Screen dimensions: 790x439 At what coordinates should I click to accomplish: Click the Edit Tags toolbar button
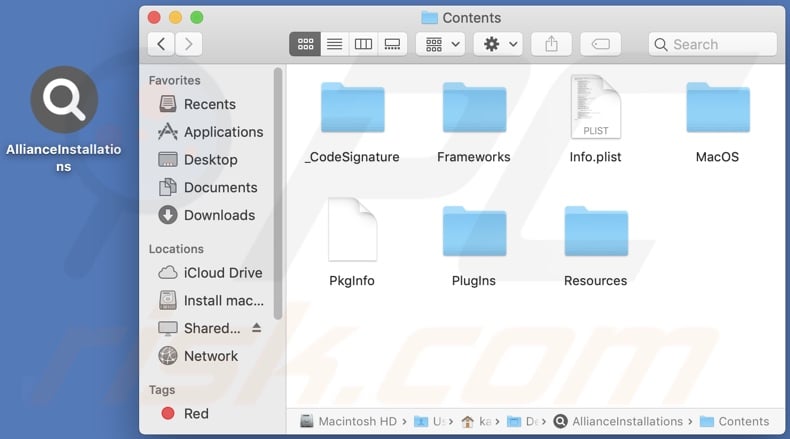pyautogui.click(x=601, y=44)
